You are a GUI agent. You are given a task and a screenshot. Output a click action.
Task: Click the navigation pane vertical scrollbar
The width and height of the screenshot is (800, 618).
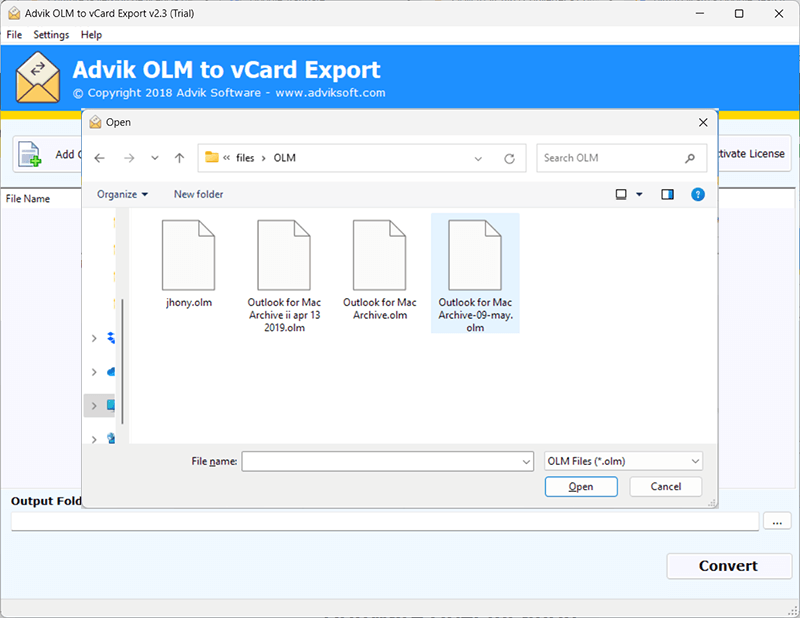coord(123,361)
